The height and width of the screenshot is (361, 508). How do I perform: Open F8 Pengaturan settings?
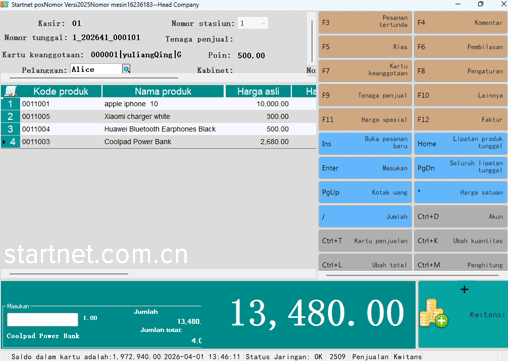point(460,71)
